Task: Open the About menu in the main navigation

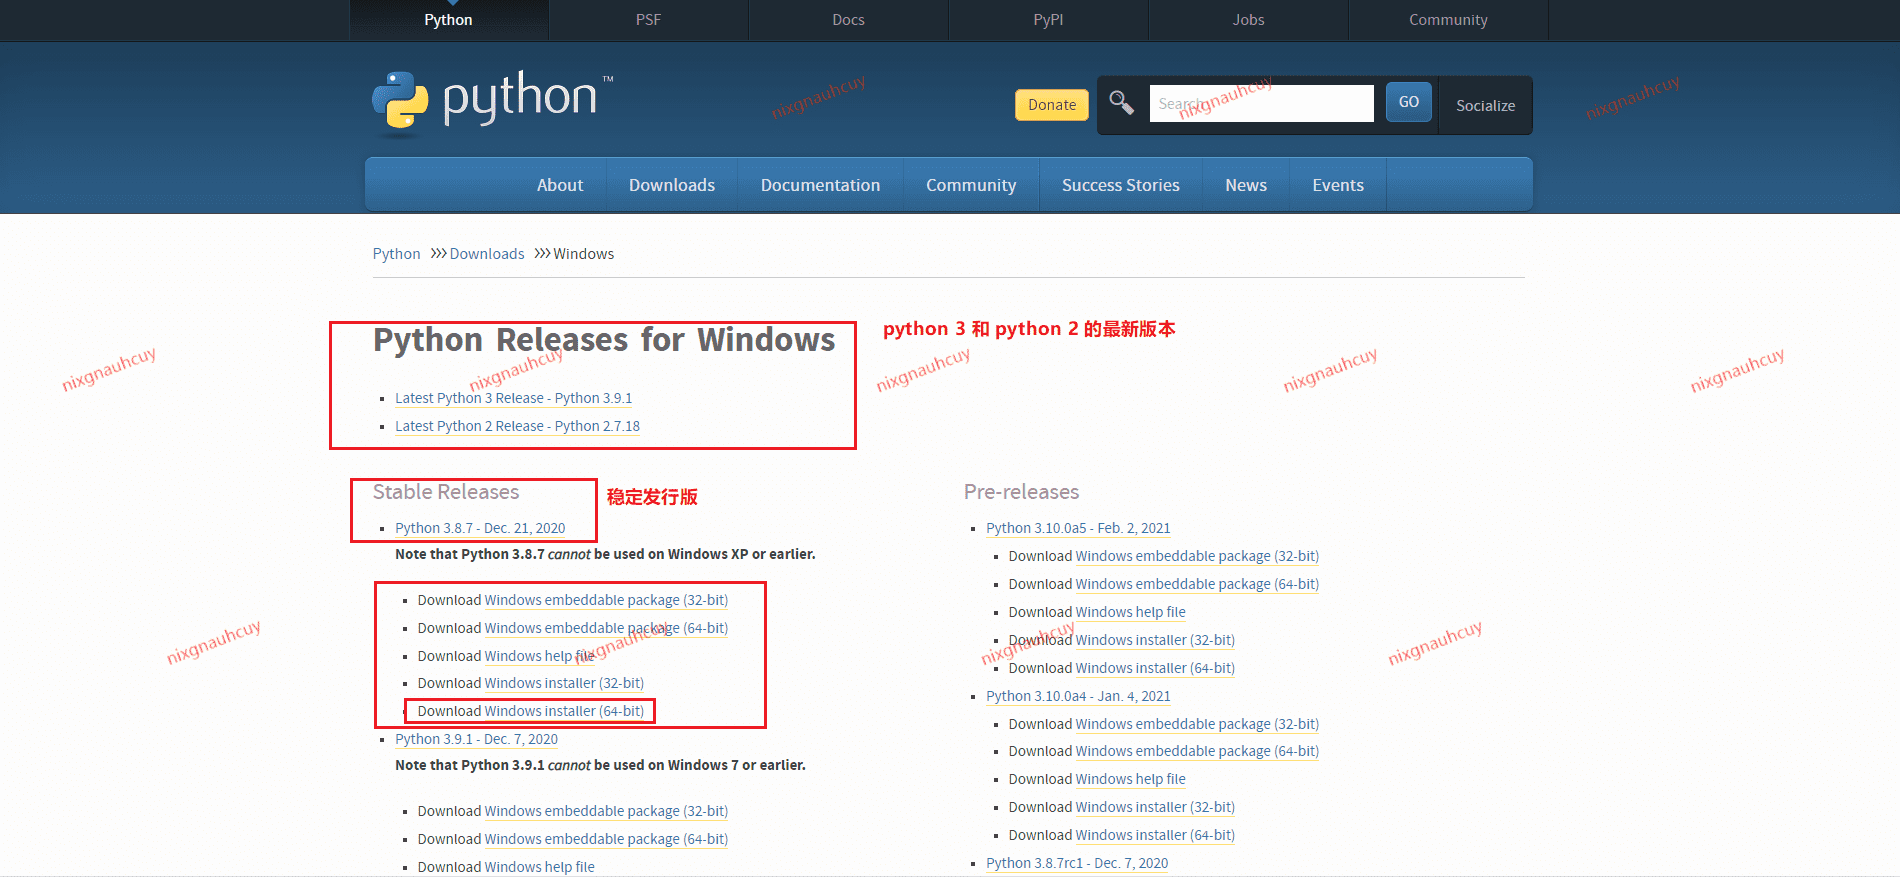Action: click(x=560, y=185)
